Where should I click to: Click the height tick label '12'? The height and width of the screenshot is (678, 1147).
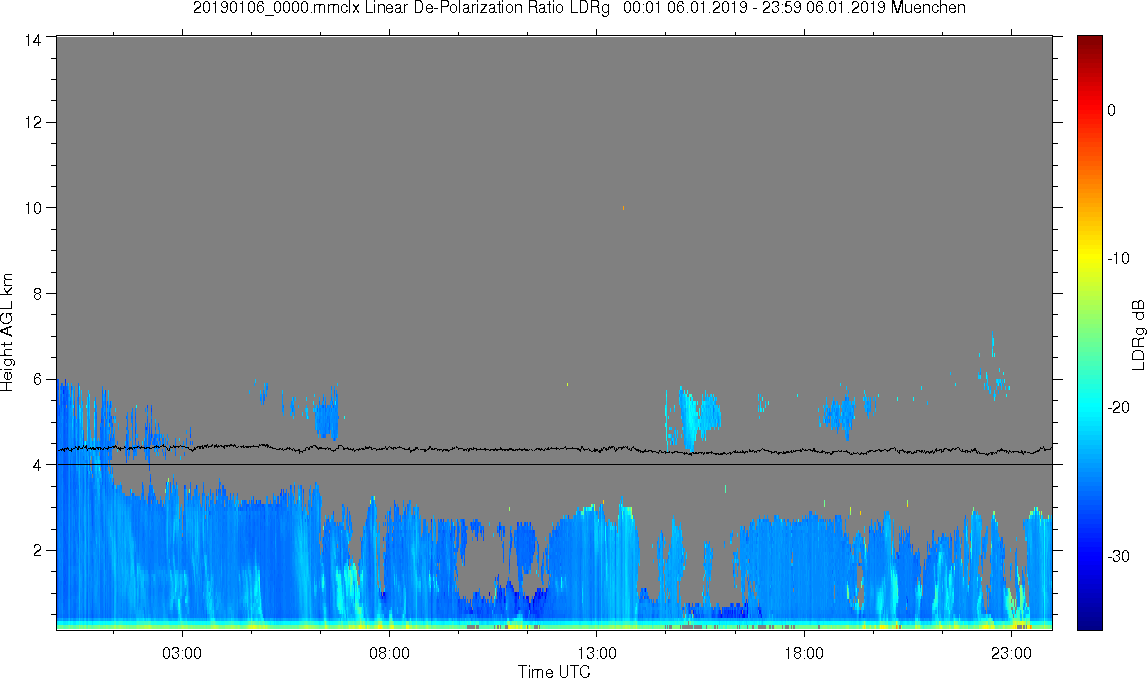coord(32,122)
